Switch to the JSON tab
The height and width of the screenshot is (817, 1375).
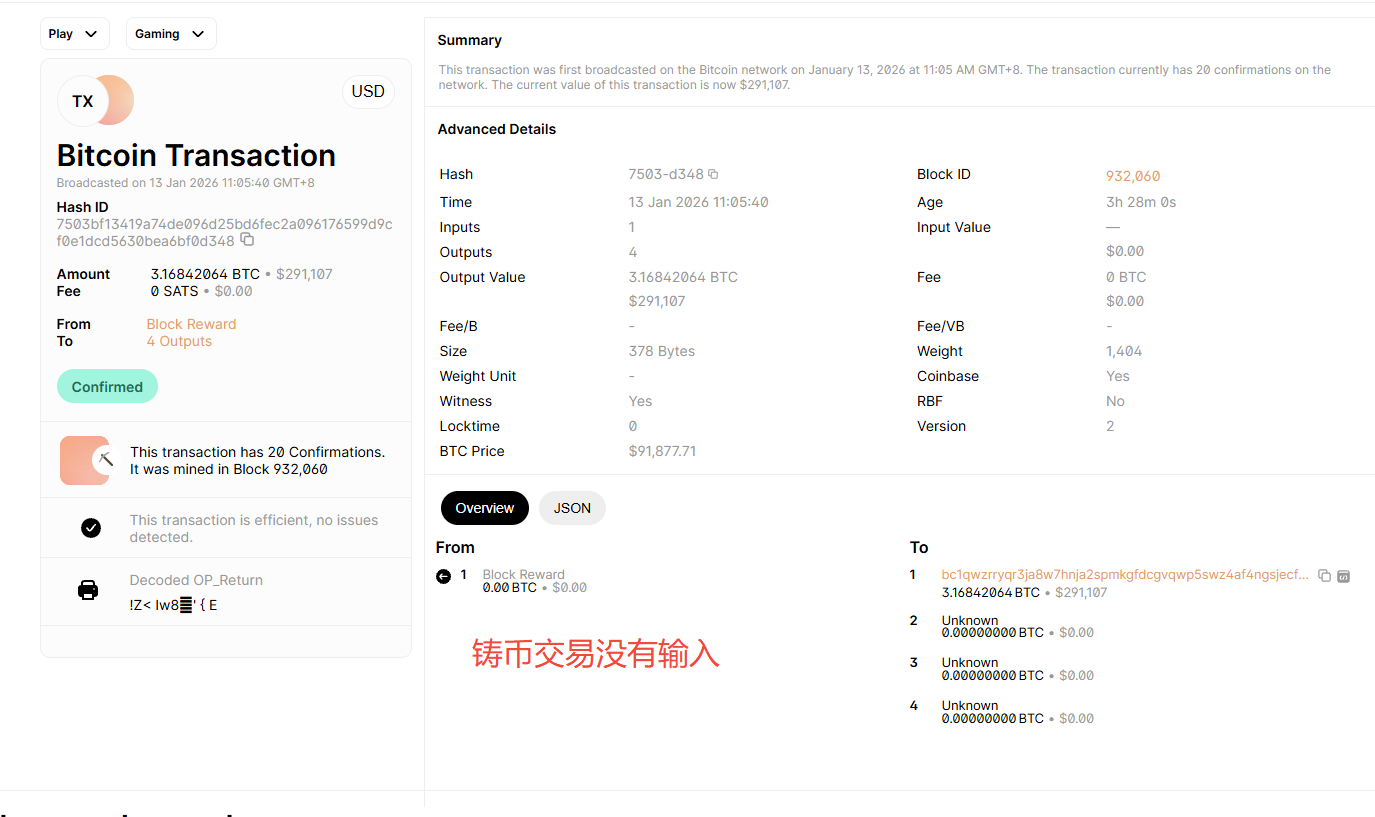pos(572,508)
